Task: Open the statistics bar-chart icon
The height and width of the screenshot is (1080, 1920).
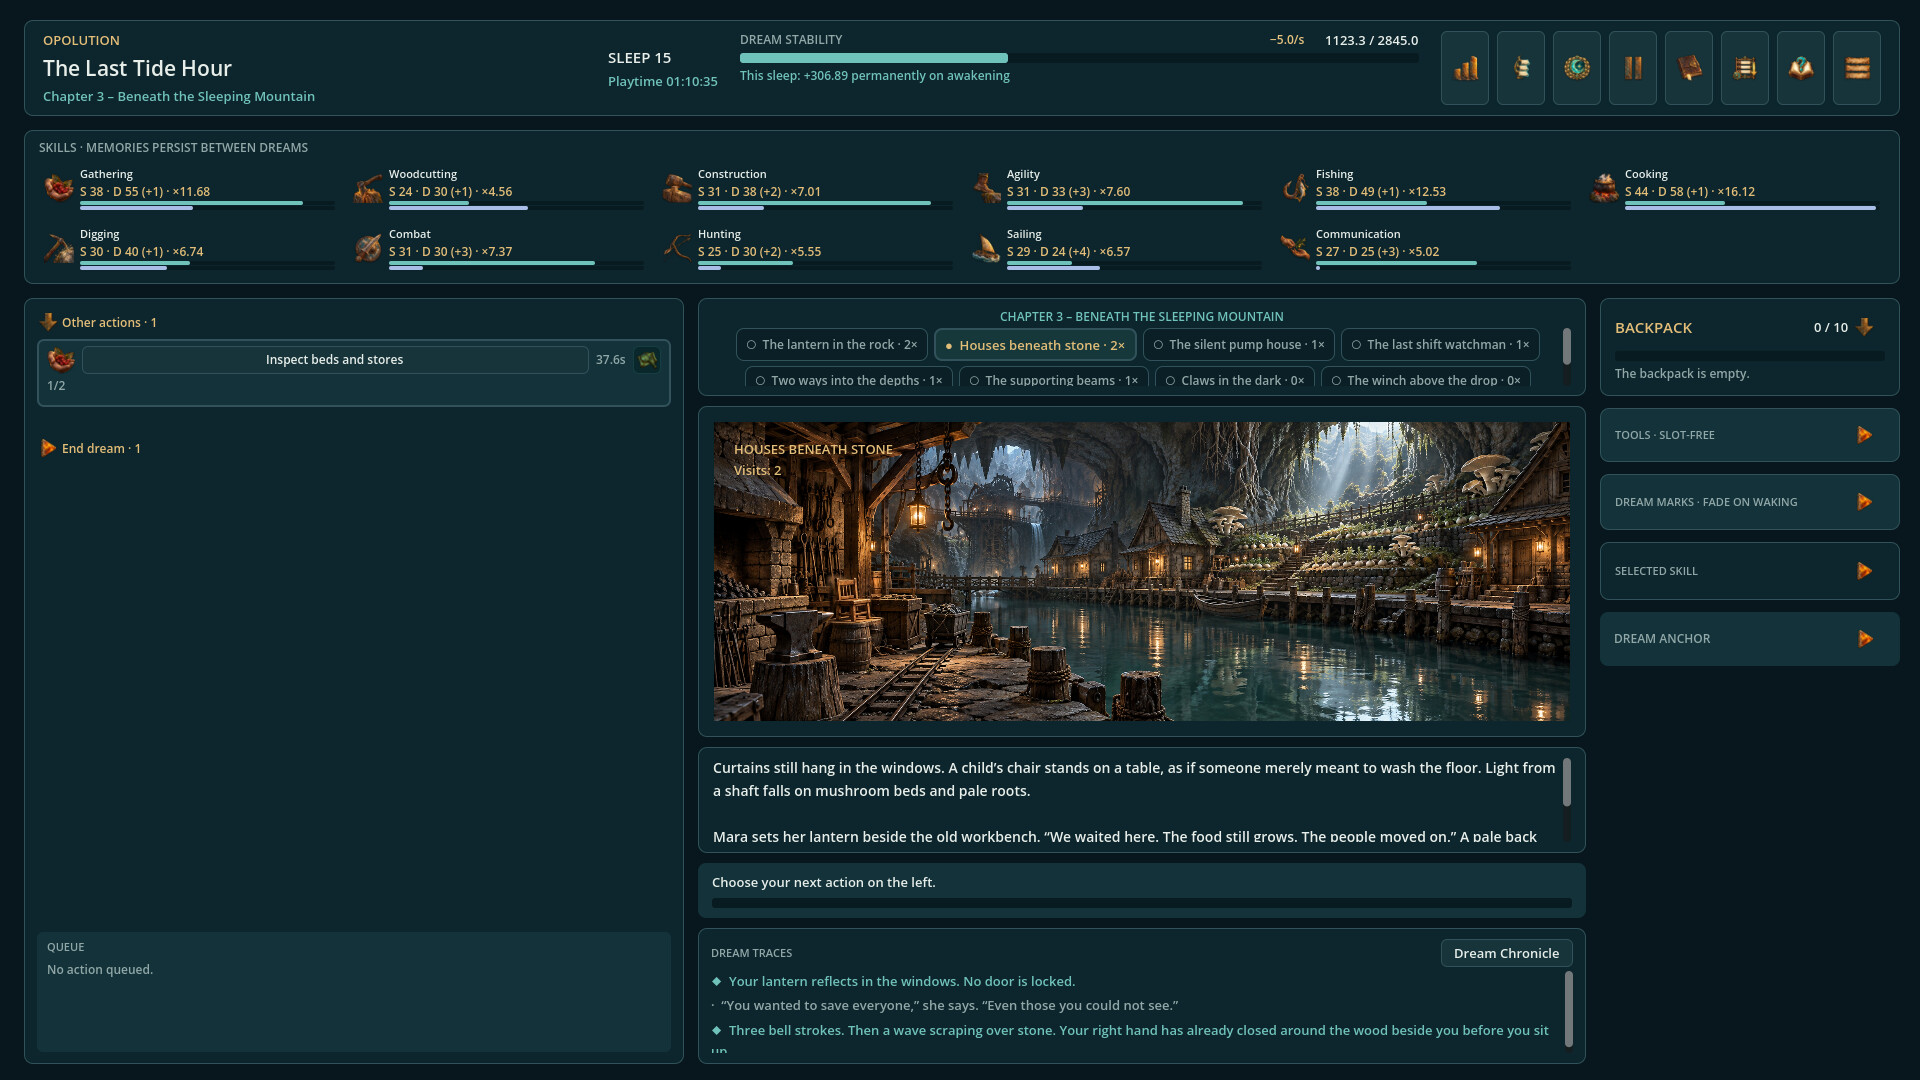Action: click(x=1465, y=68)
